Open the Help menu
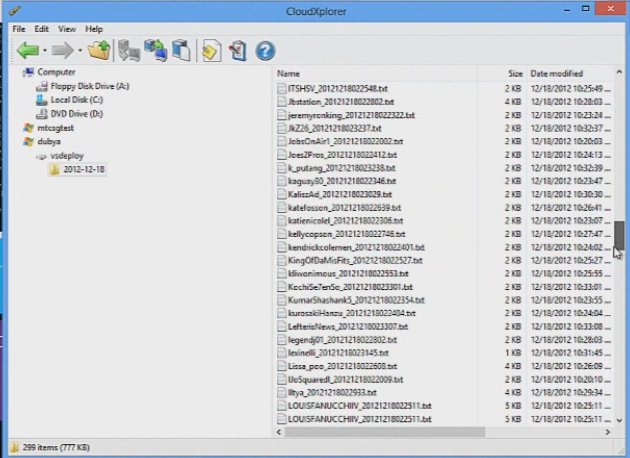 [94, 29]
